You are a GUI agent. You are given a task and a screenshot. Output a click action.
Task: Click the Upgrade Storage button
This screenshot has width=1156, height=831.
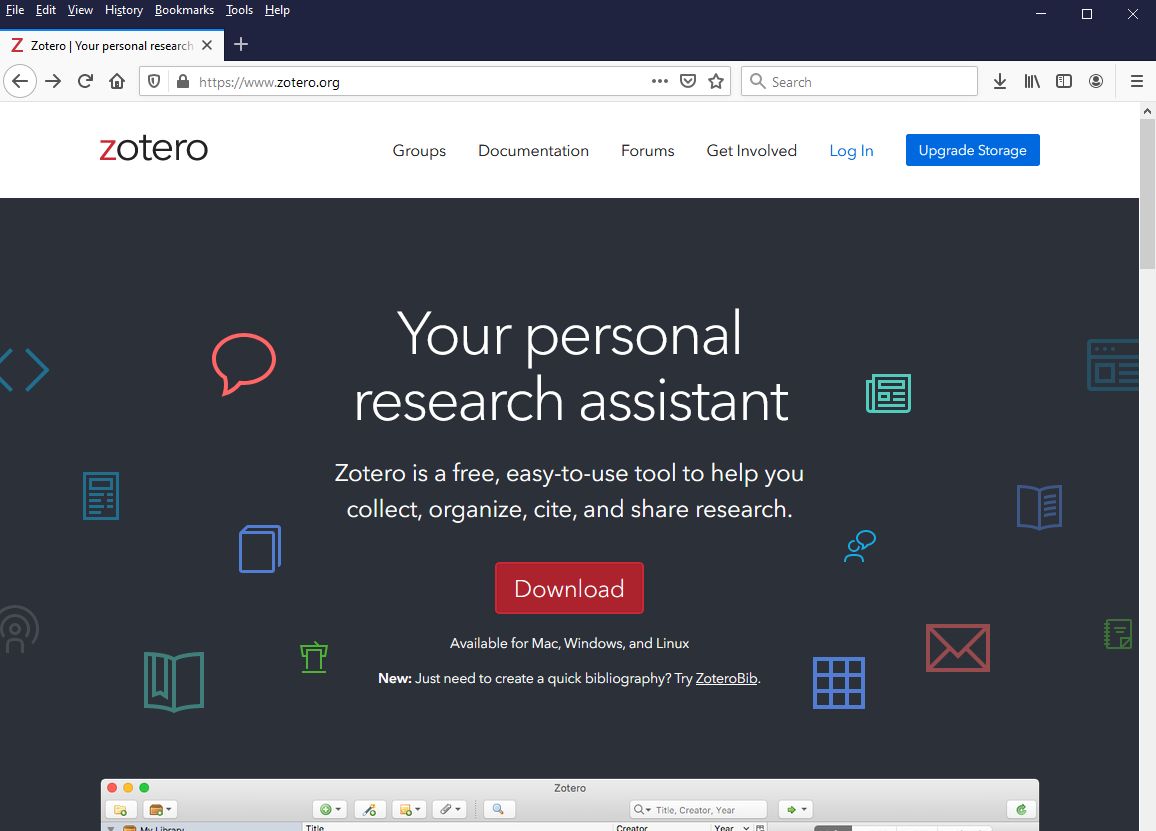[972, 150]
